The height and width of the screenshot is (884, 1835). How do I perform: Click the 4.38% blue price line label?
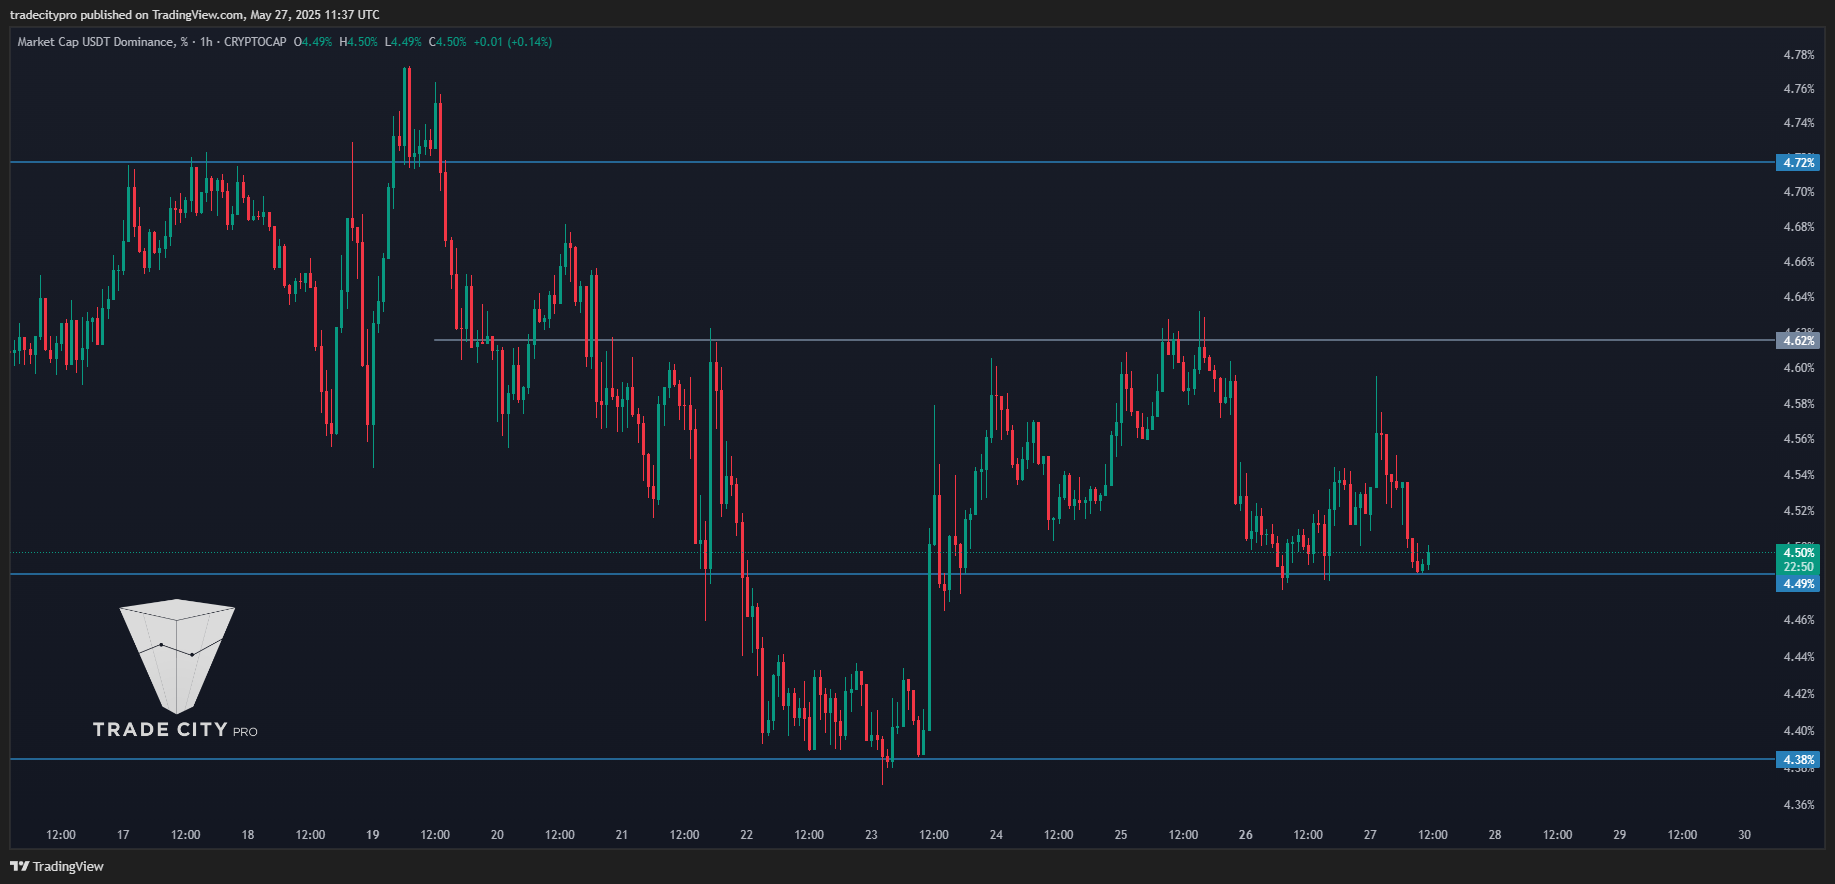[x=1798, y=760]
